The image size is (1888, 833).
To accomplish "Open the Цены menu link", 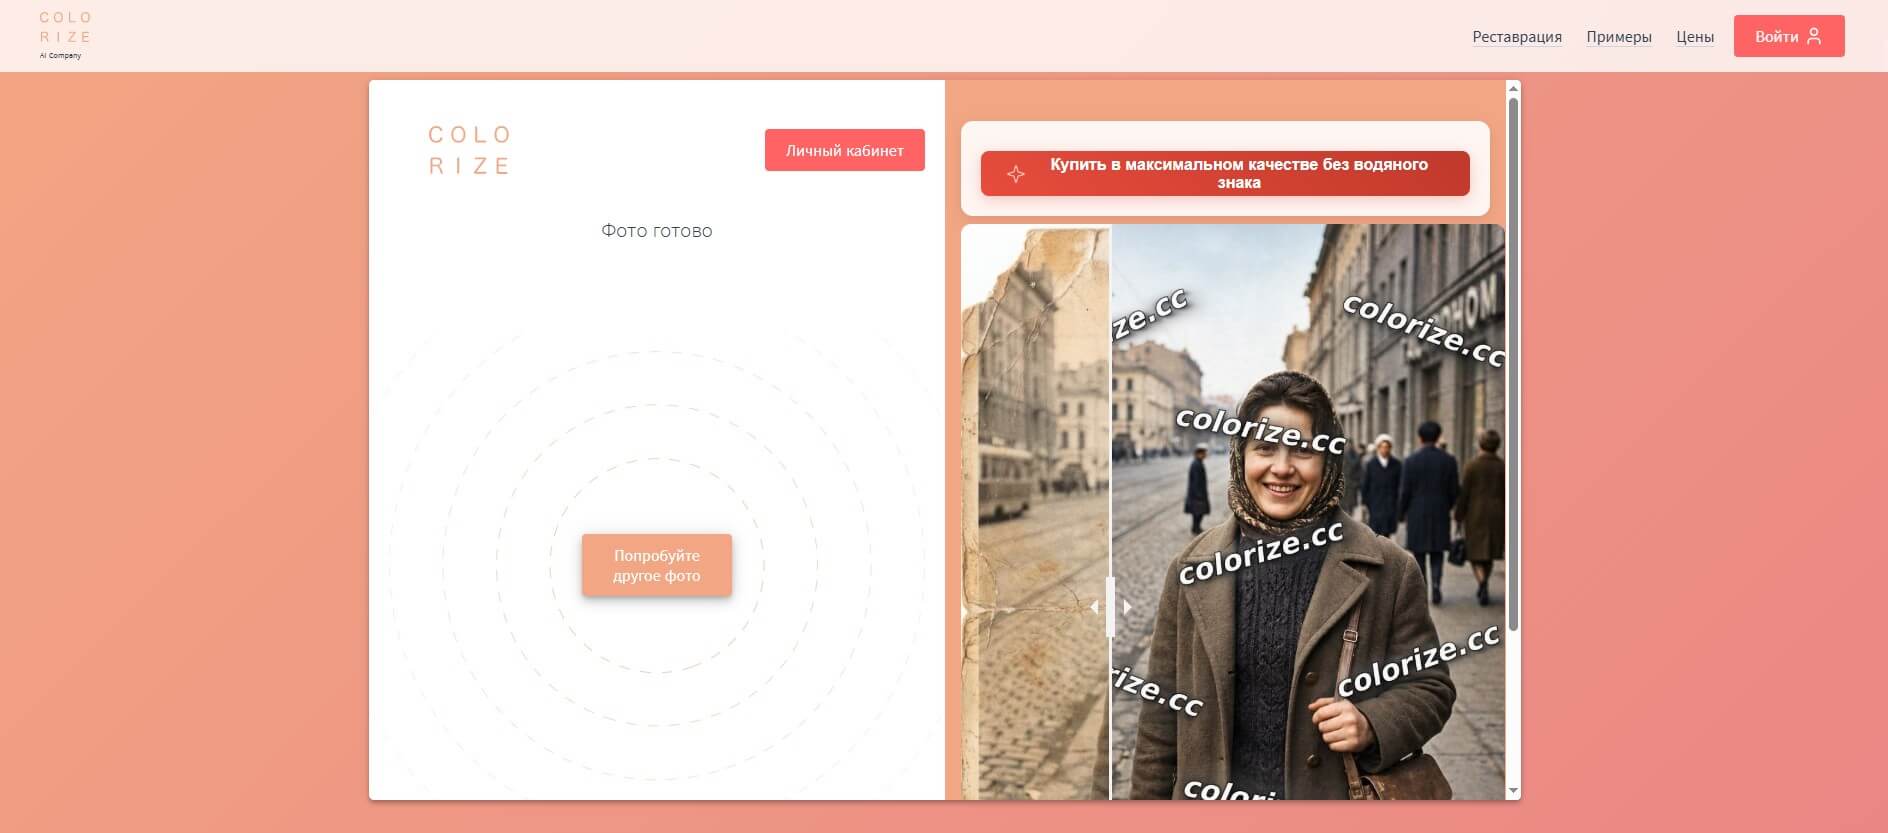I will [1695, 37].
